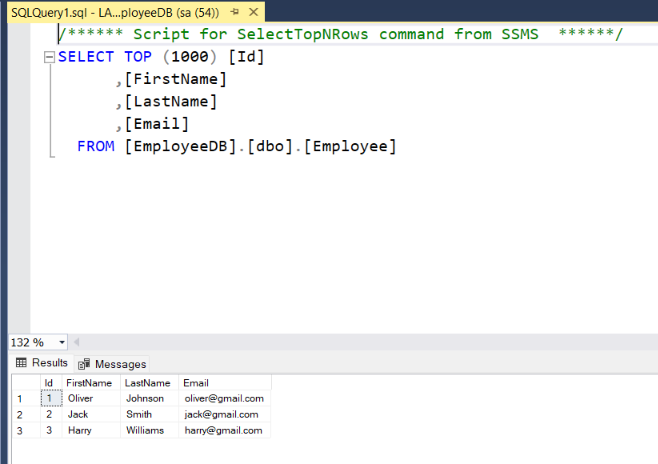658x464 pixels.
Task: Click the Id cell of Oliver's row
Action: 51,398
